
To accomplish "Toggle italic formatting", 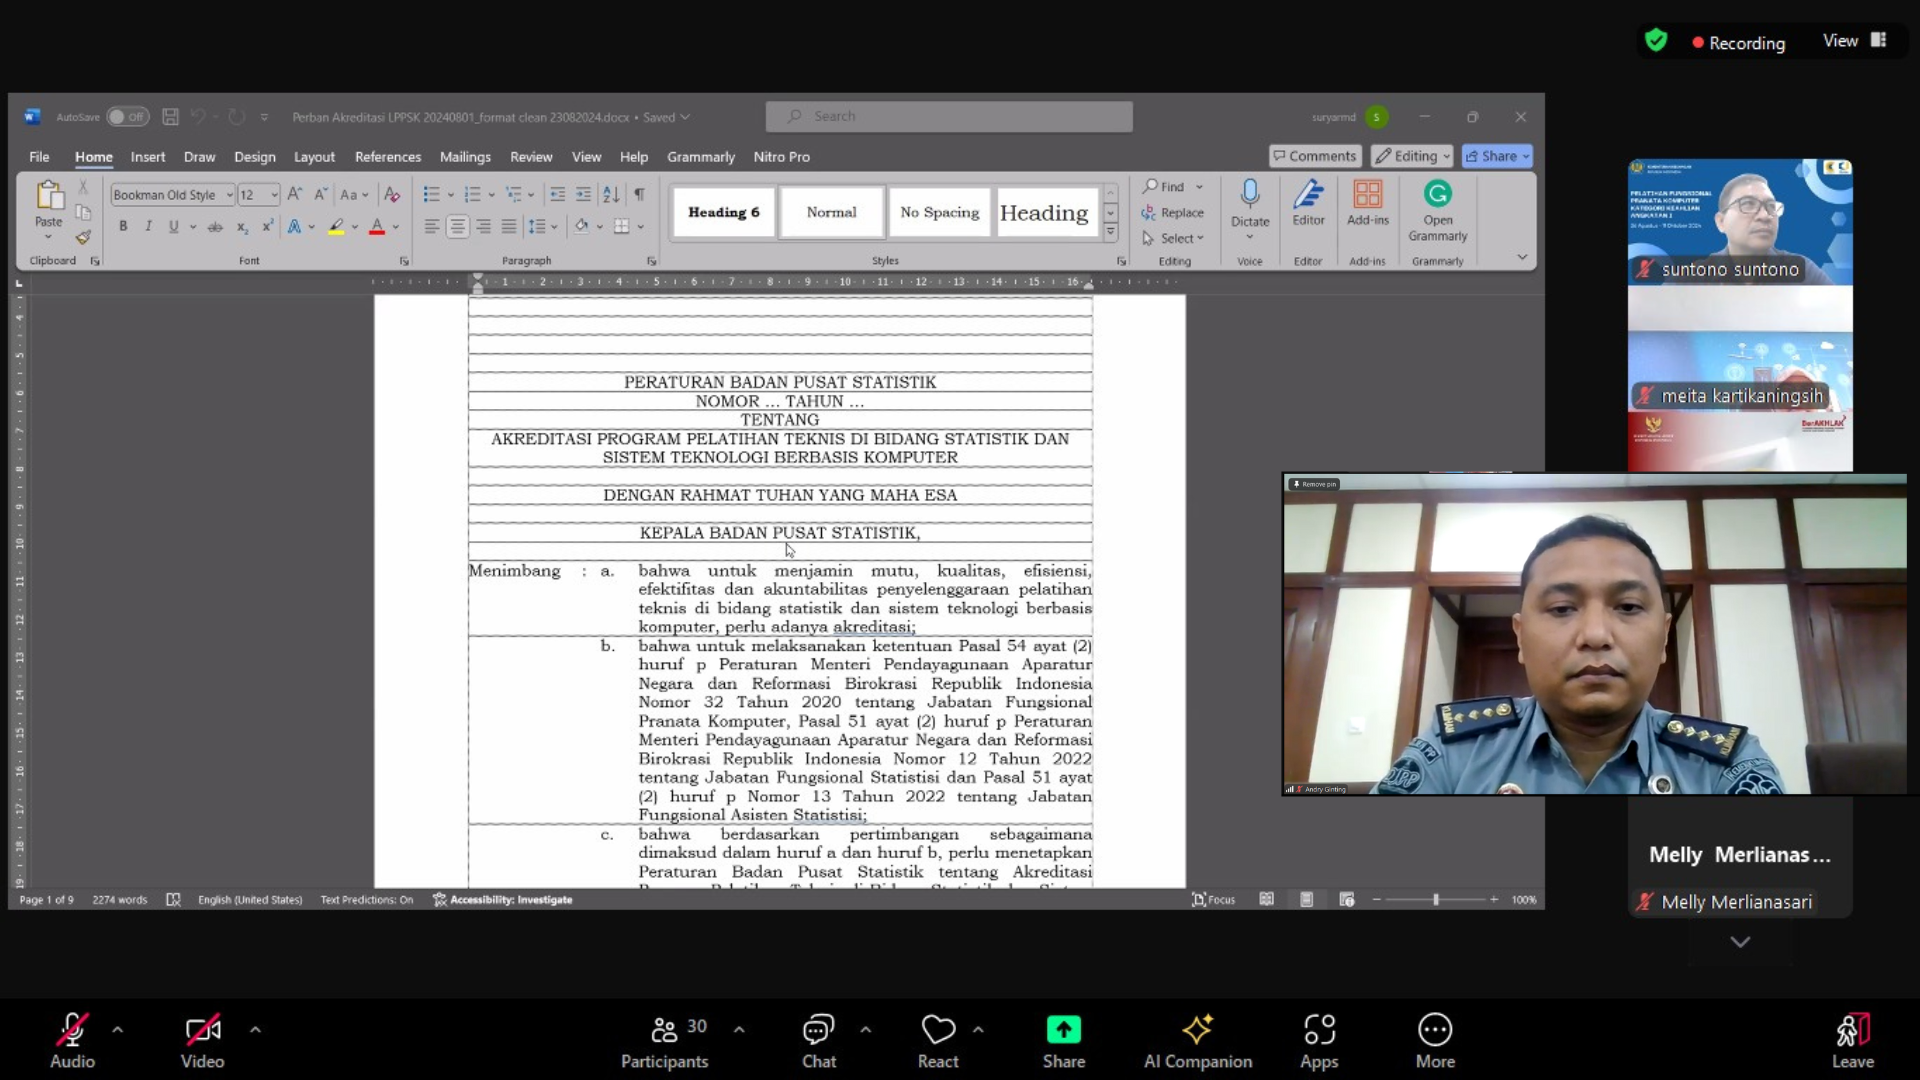I will (x=148, y=227).
